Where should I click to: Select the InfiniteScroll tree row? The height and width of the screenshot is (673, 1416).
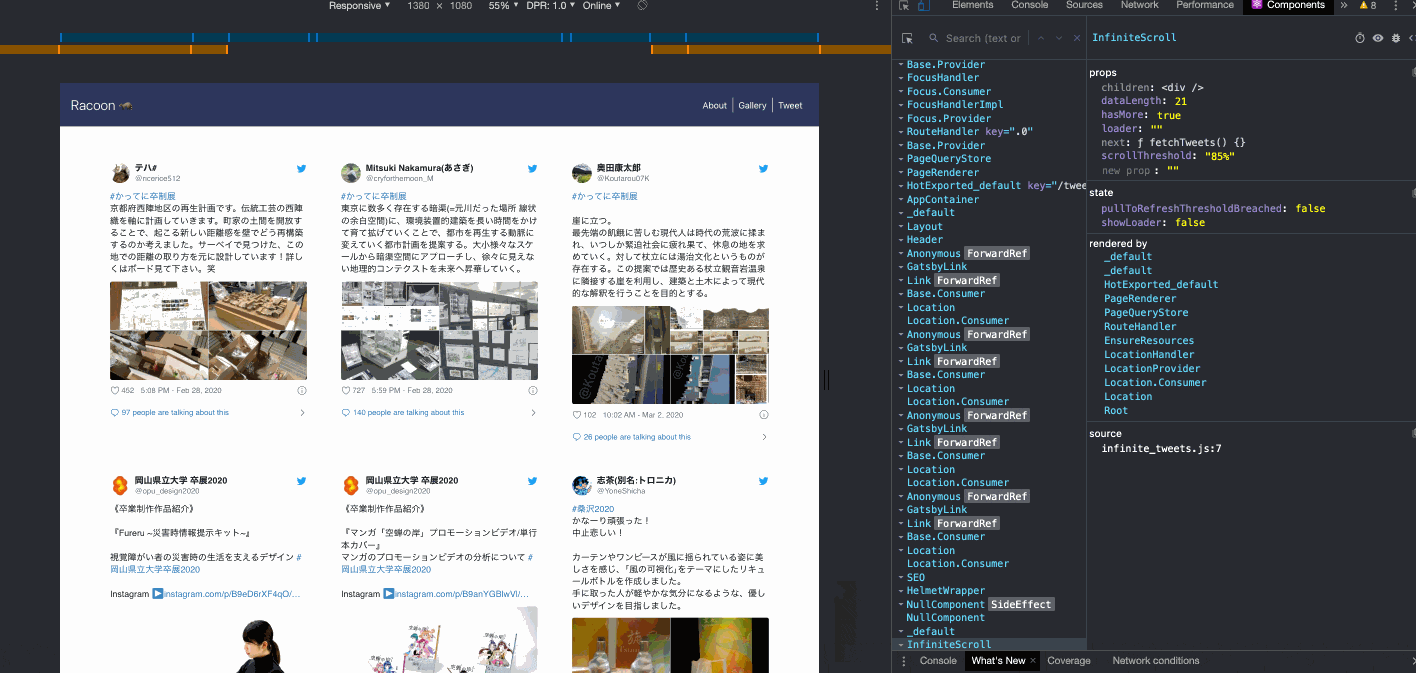(989, 645)
